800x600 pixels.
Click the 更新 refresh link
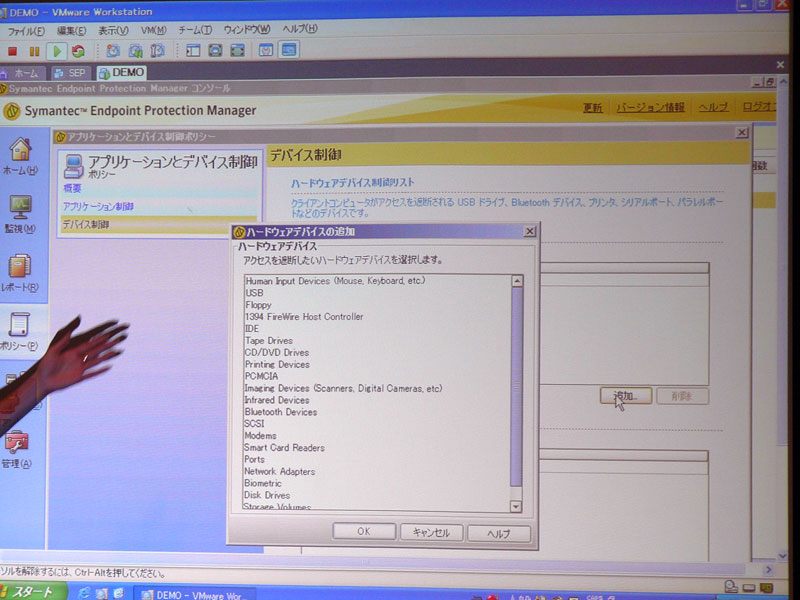point(592,108)
